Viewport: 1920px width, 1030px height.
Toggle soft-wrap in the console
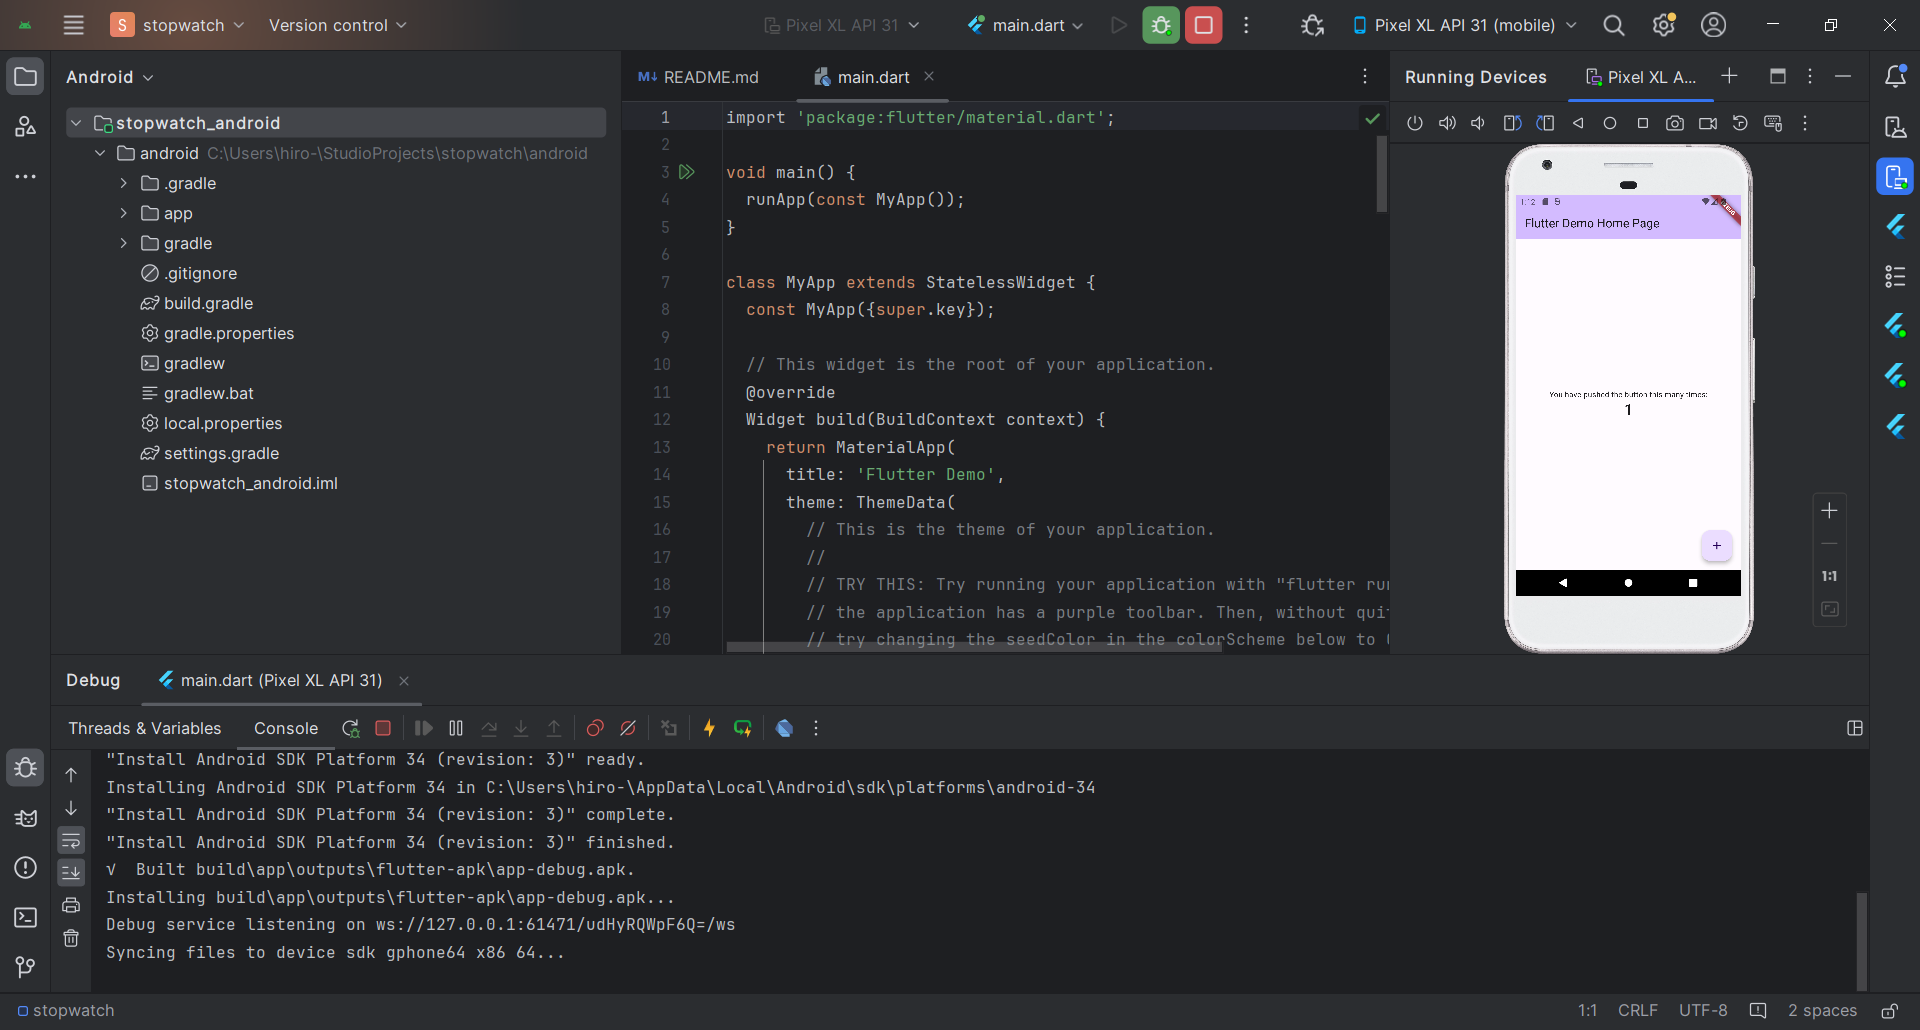pyautogui.click(x=71, y=840)
